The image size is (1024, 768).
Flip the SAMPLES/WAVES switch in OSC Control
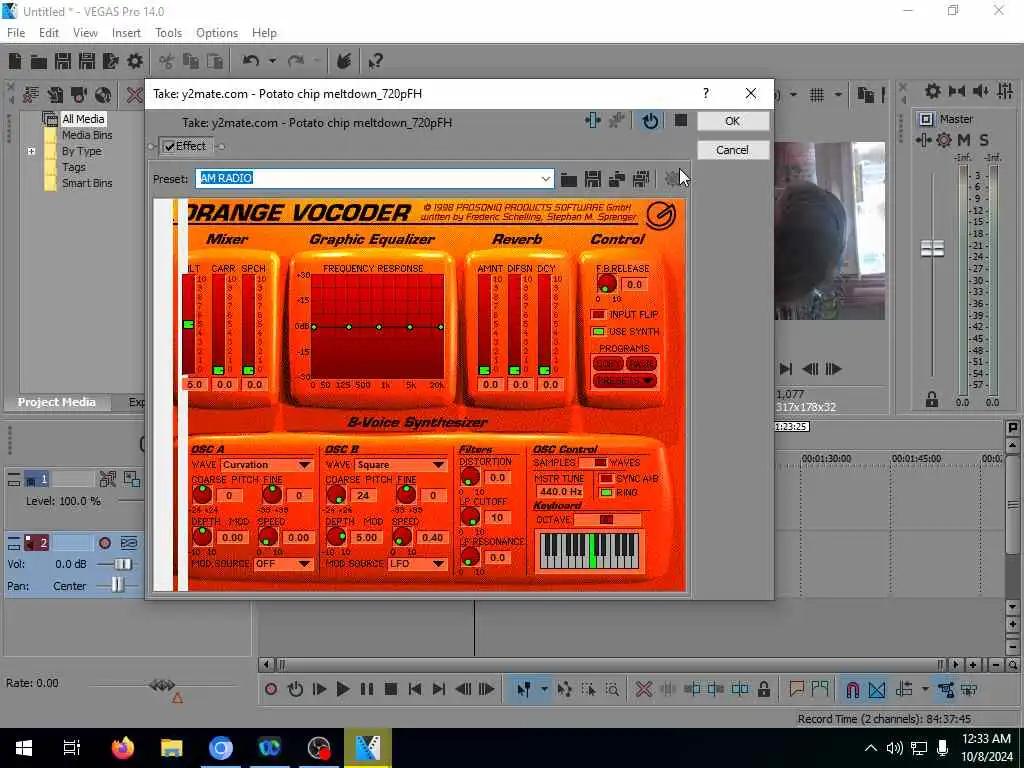pyautogui.click(x=593, y=462)
